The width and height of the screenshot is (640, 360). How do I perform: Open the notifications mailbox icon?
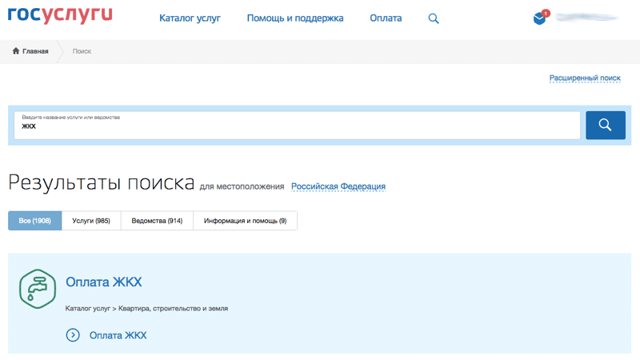point(541,17)
